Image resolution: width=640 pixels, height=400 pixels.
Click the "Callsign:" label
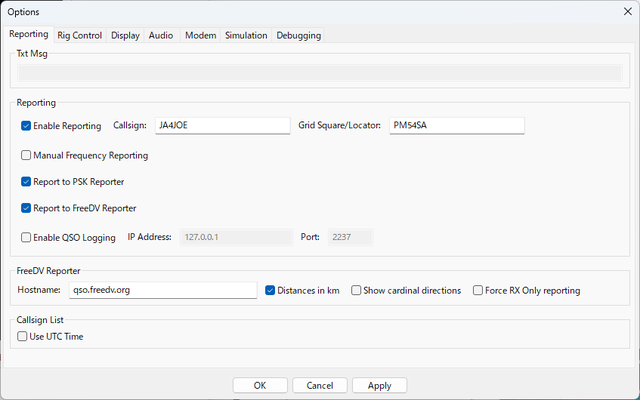130,125
